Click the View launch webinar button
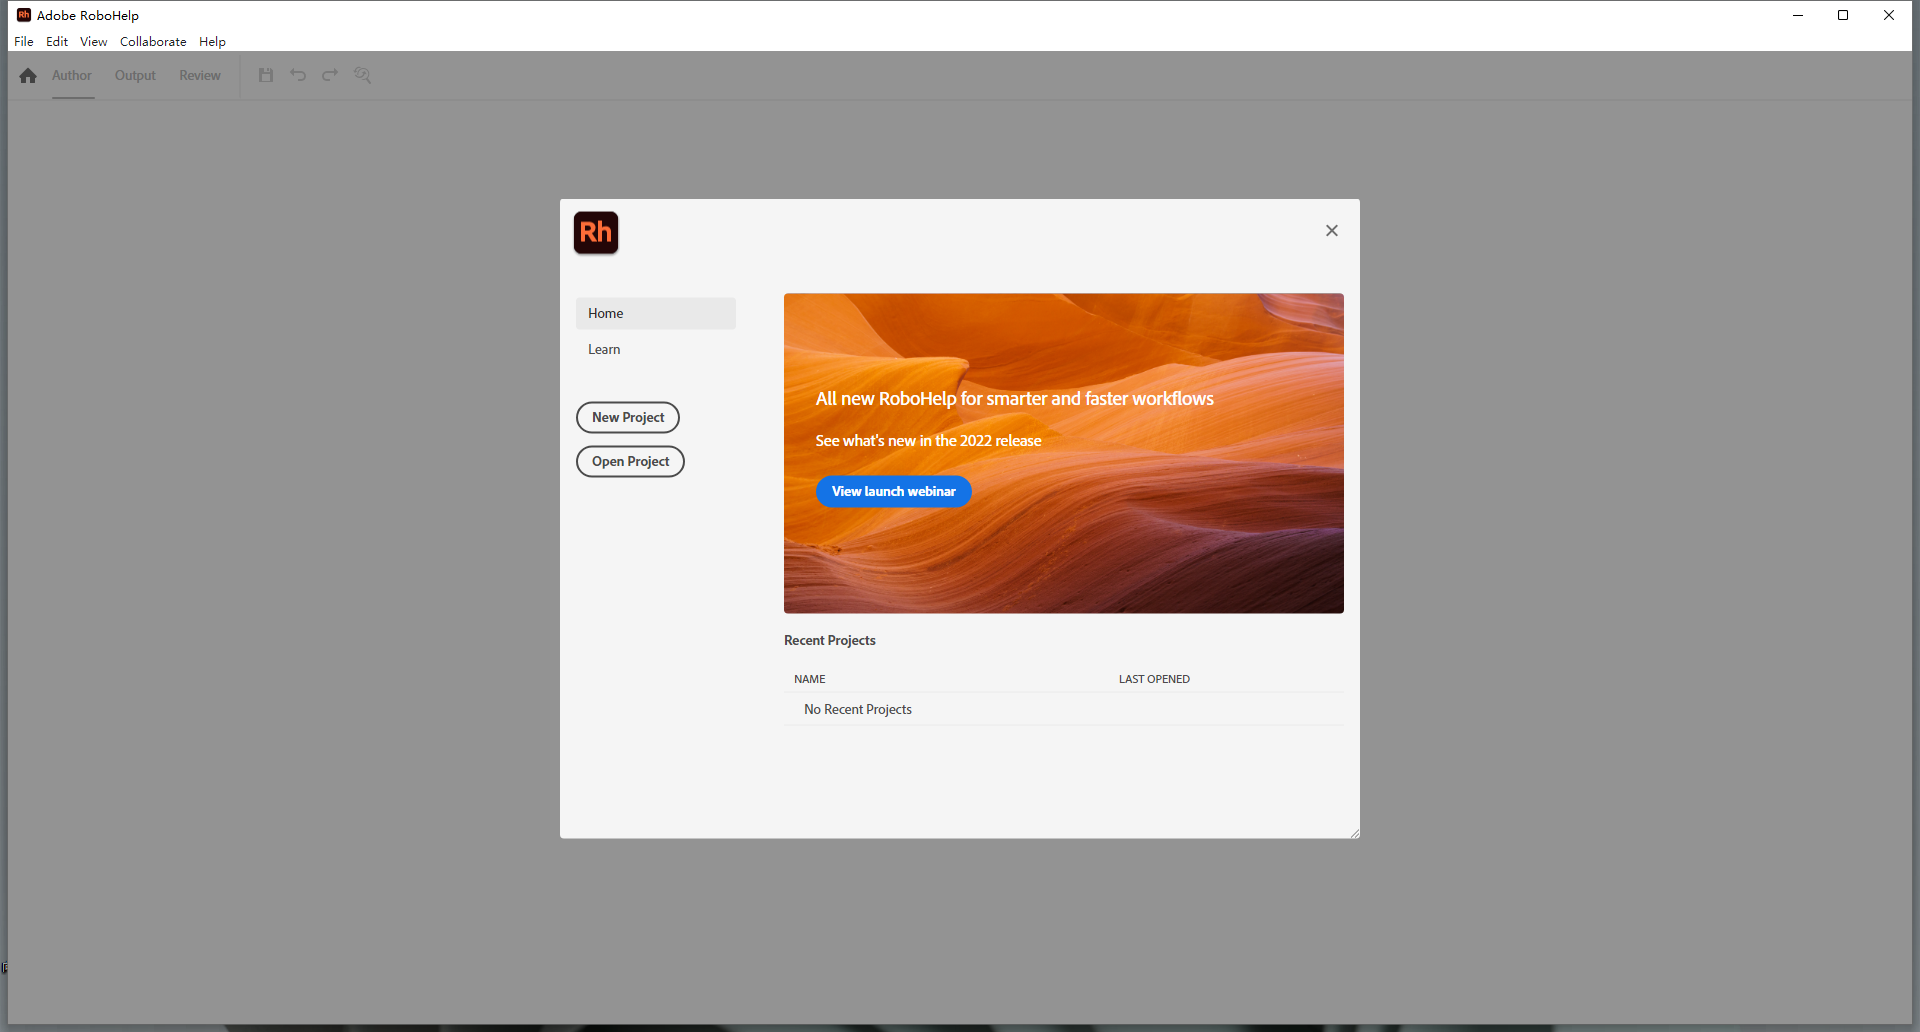Viewport: 1920px width, 1032px height. click(x=894, y=491)
